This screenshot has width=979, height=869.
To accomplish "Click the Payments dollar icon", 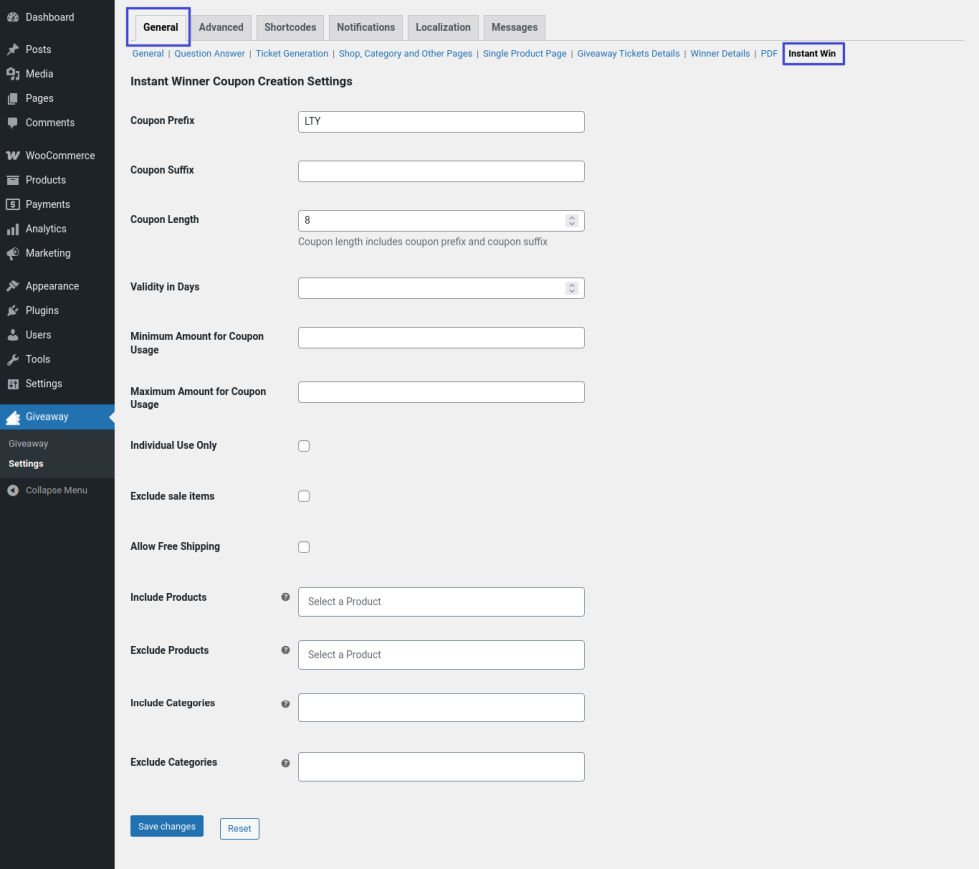I will (x=12, y=204).
